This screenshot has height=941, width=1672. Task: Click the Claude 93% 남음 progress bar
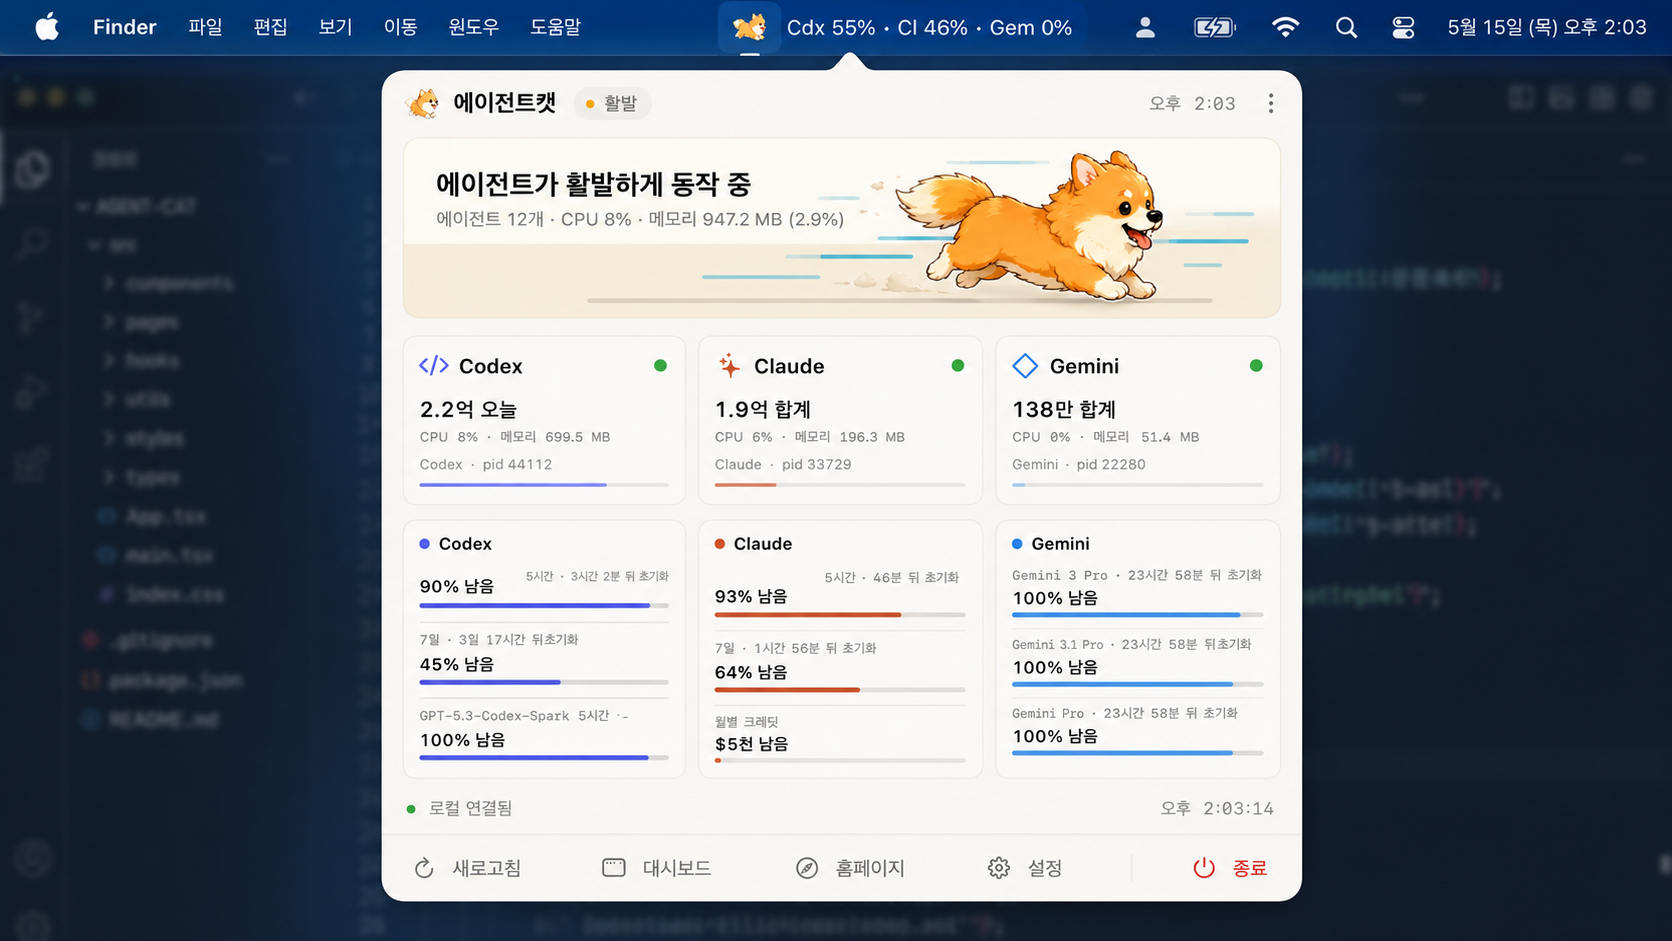point(840,615)
